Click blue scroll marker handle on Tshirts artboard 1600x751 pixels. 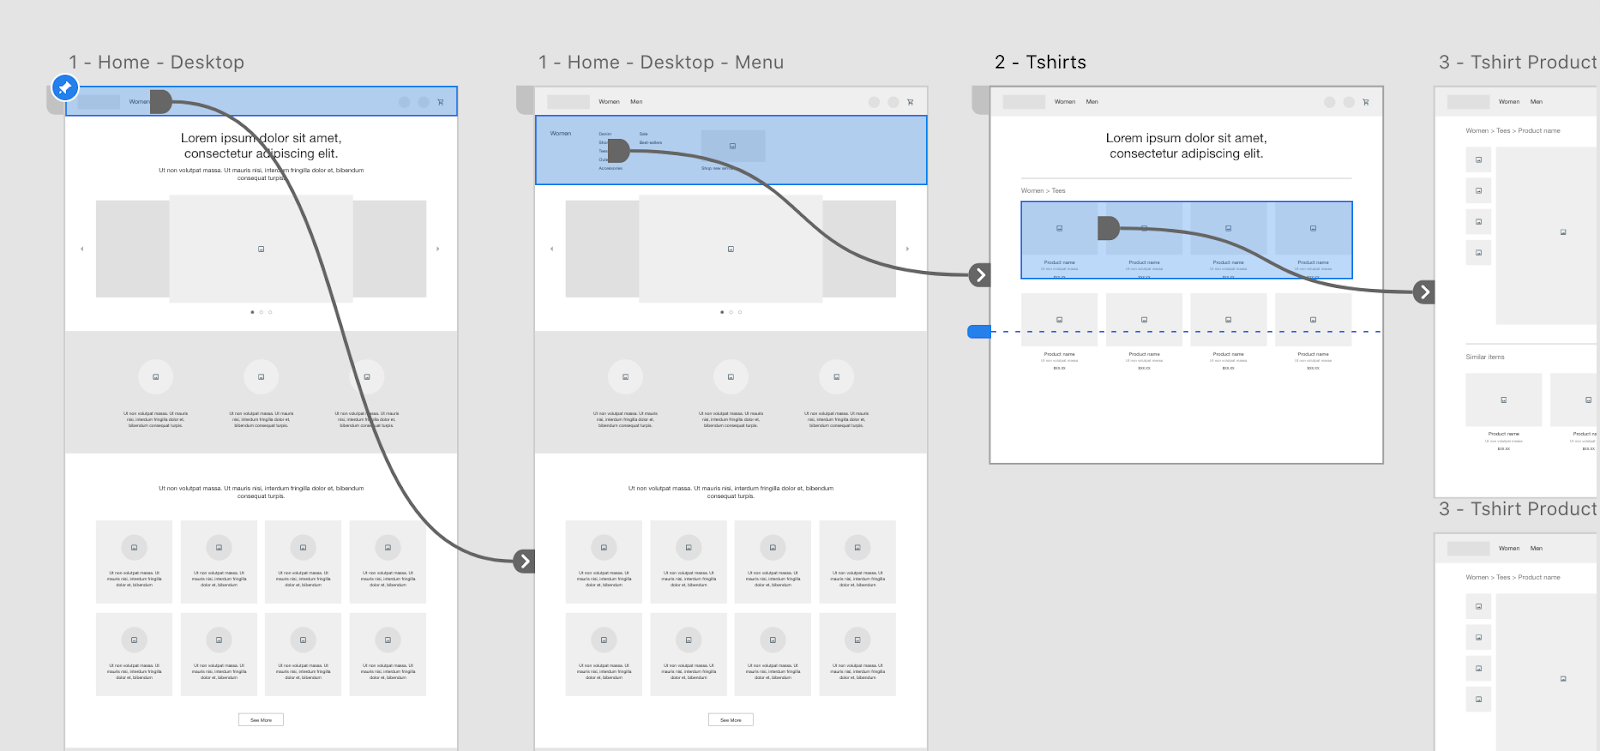(x=978, y=332)
